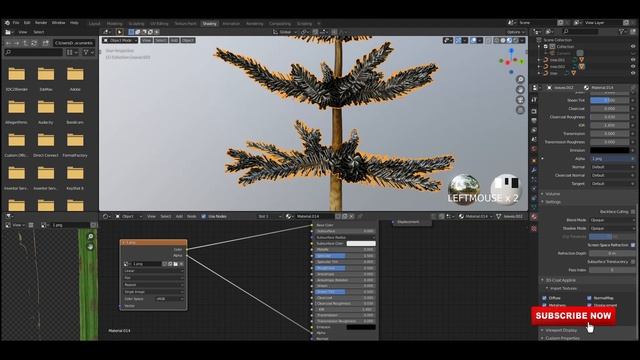The width and height of the screenshot is (640, 360).
Task: Open Blend Mode dropdown
Action: (613, 220)
